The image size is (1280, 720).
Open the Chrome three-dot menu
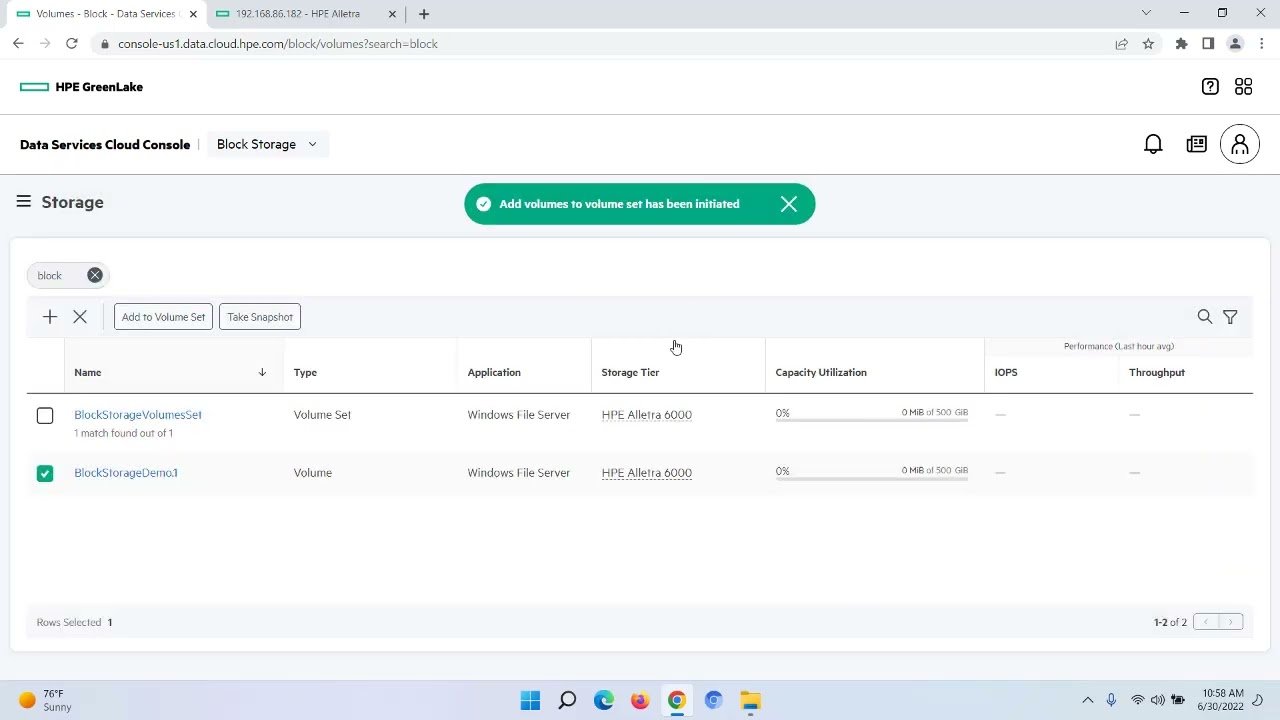[x=1262, y=44]
